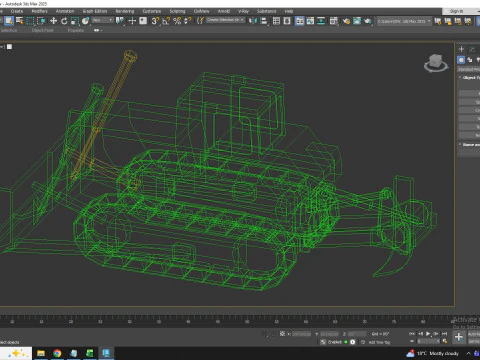Toggle the Ribbon display
This screenshot has width=480, height=360.
[300, 21]
